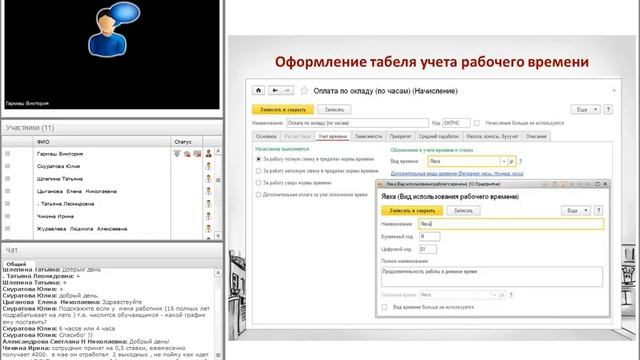640x360 pixels.
Task: Click the 1C icon in the Явка dialog title bar
Action: [381, 184]
